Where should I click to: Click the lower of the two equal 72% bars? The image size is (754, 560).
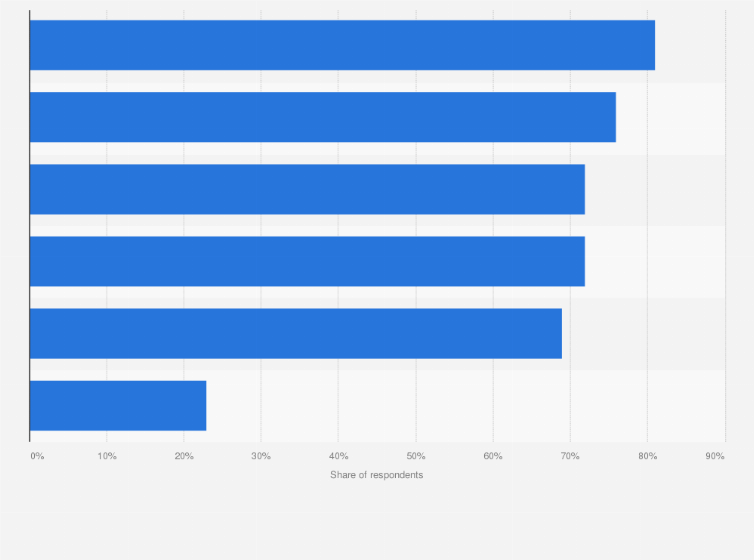[x=307, y=261]
